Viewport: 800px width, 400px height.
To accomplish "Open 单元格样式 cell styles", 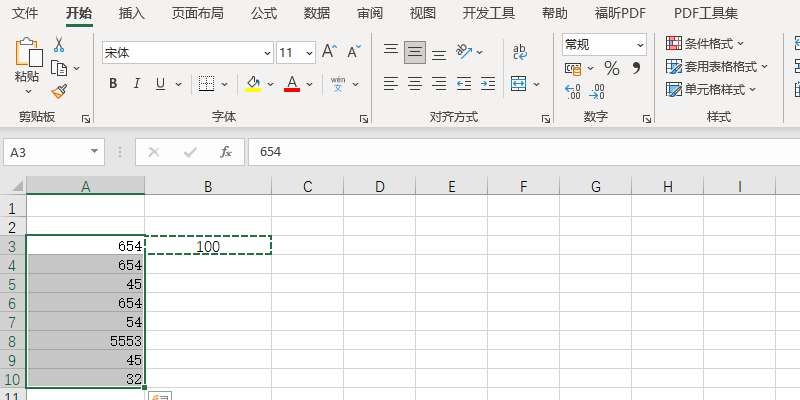I will pyautogui.click(x=711, y=90).
